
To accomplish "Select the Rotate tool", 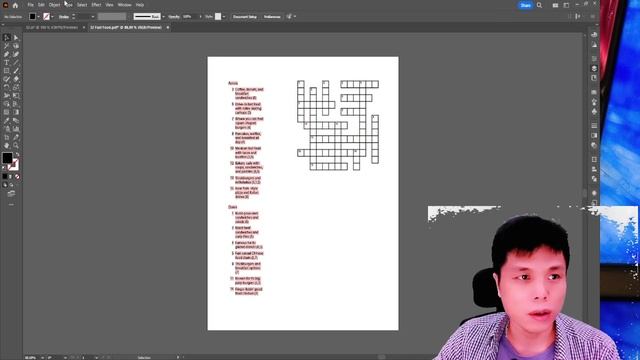I will (x=7, y=87).
